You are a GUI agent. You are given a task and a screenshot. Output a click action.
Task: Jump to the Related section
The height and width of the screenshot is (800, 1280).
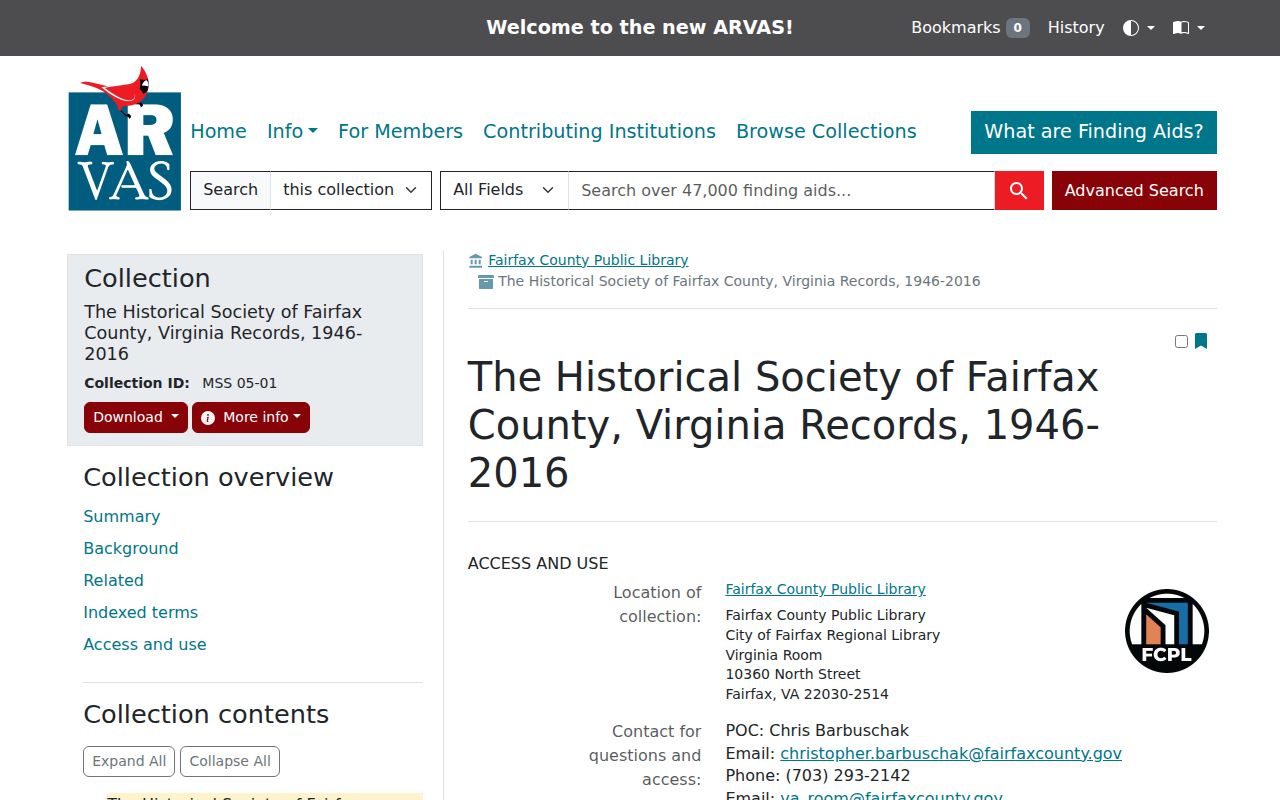(114, 580)
